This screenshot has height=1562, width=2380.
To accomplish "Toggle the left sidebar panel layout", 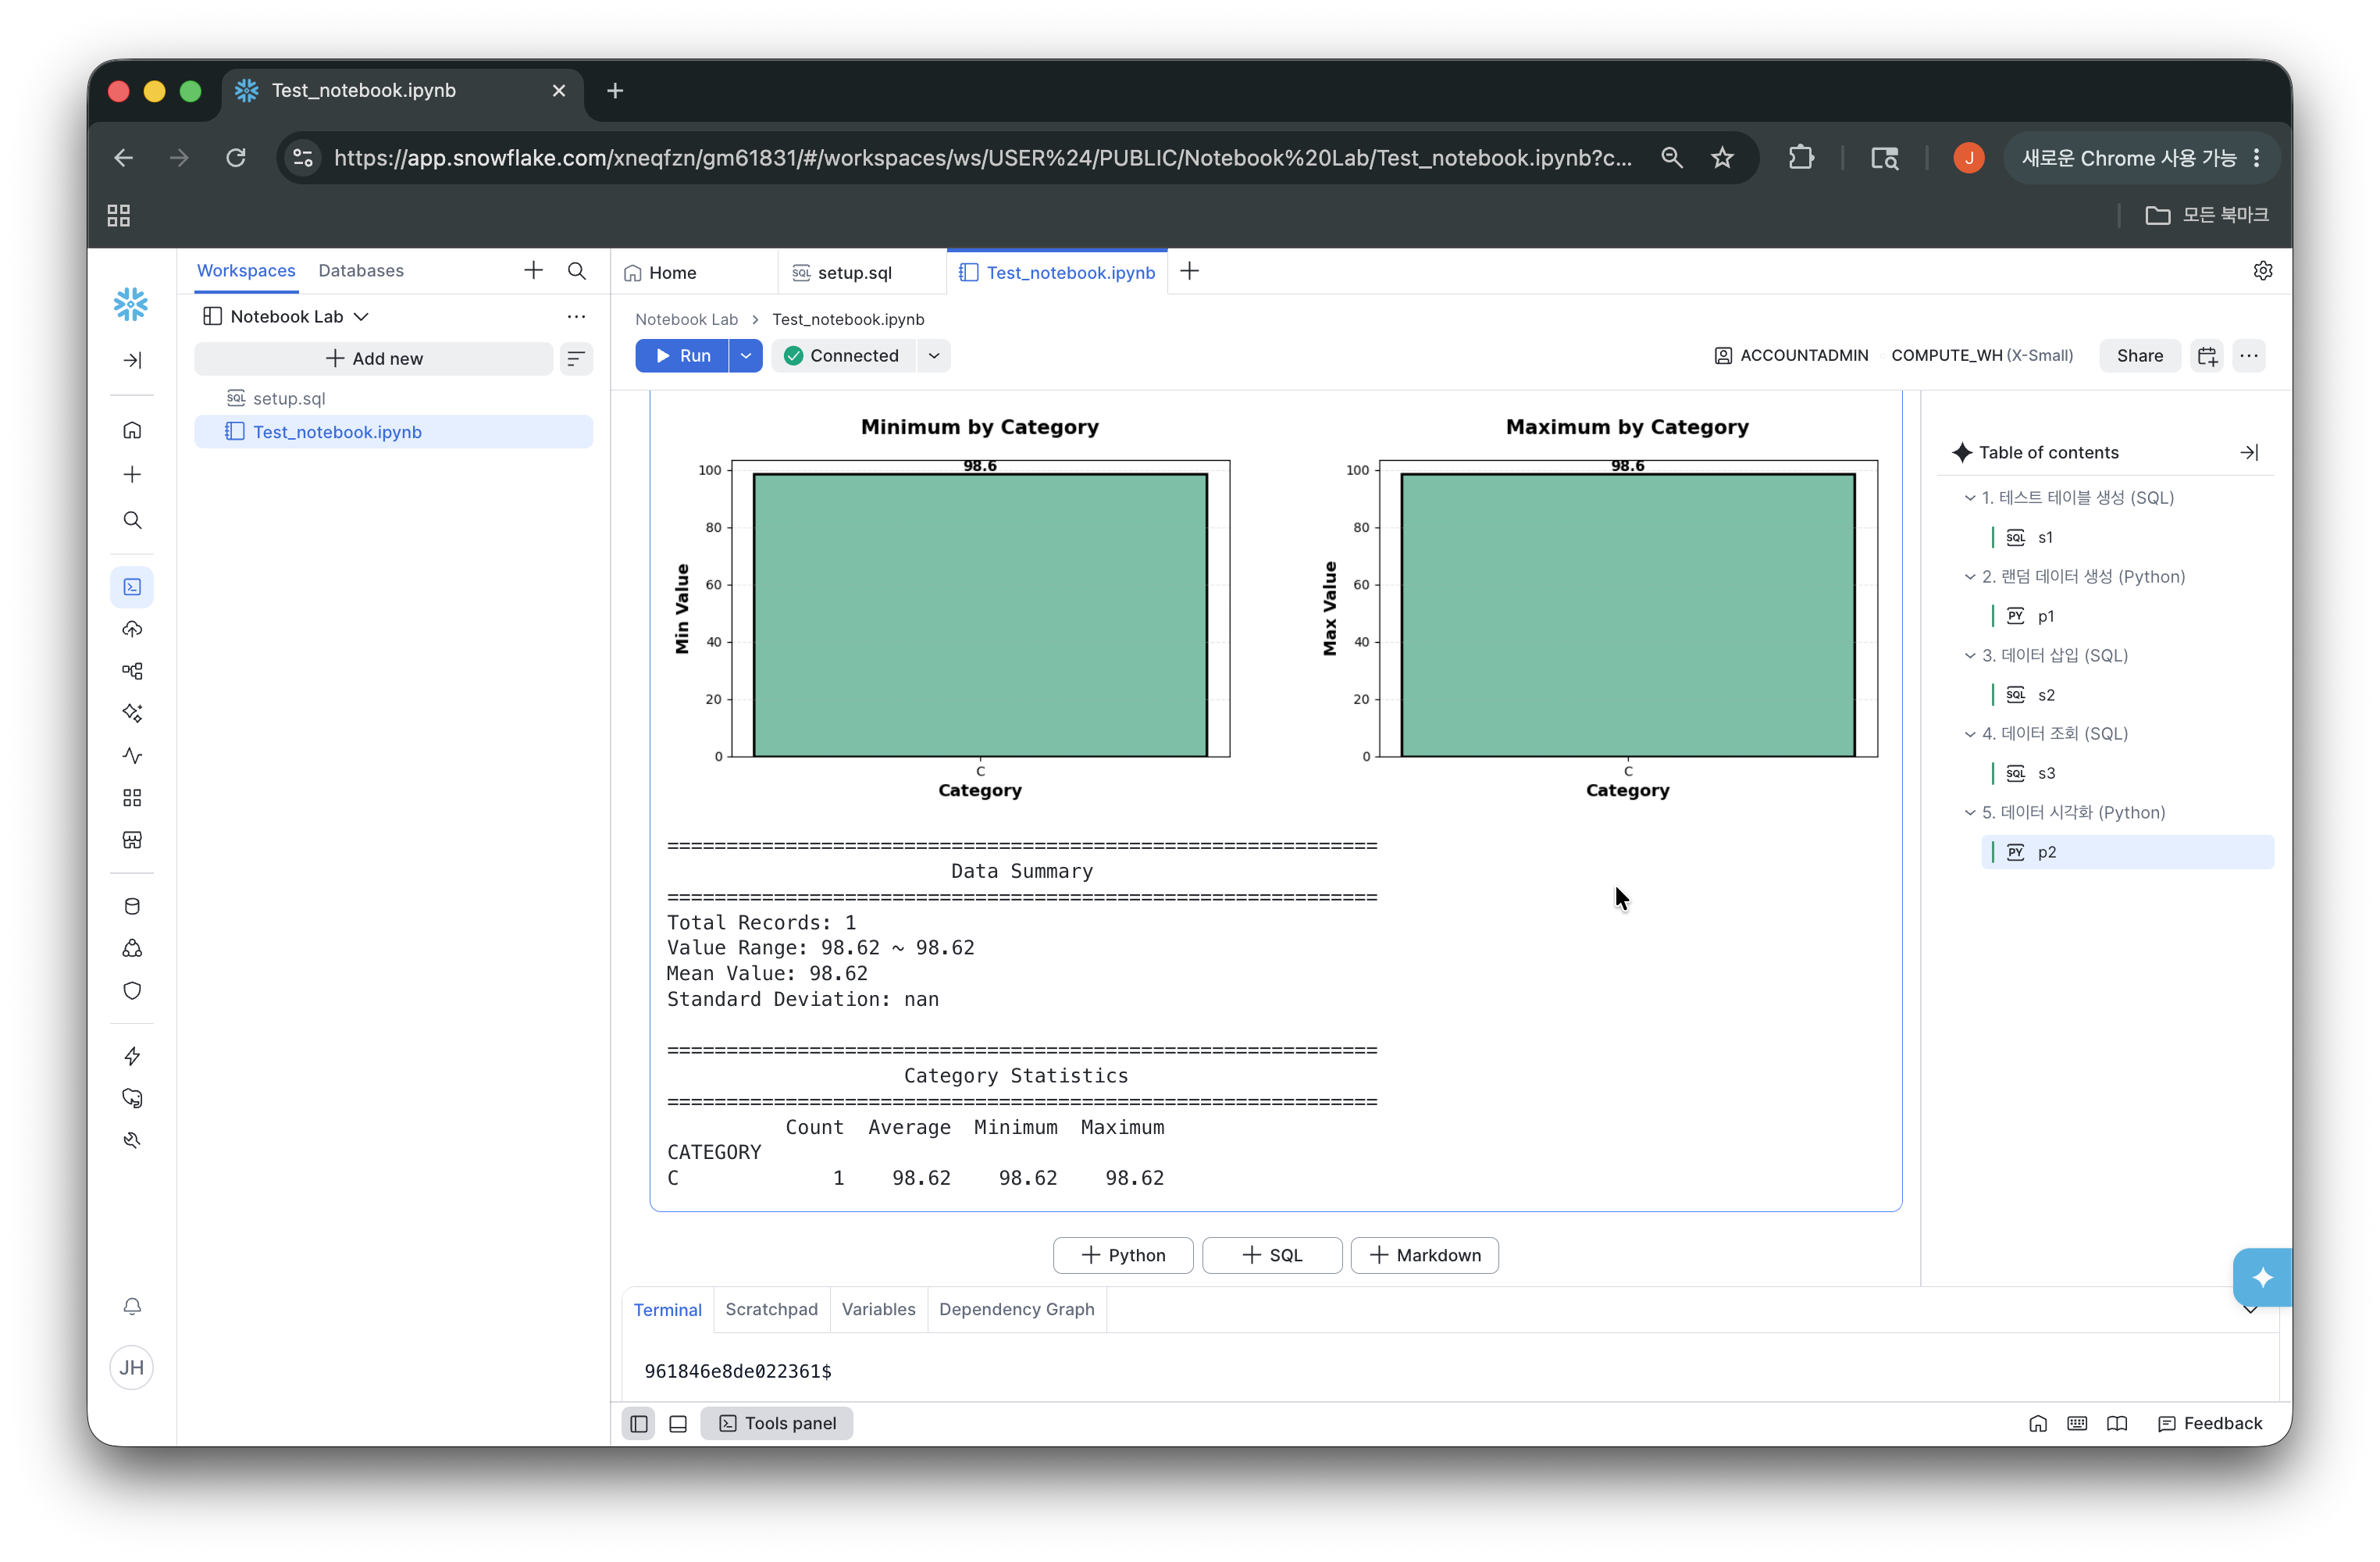I will point(639,1423).
